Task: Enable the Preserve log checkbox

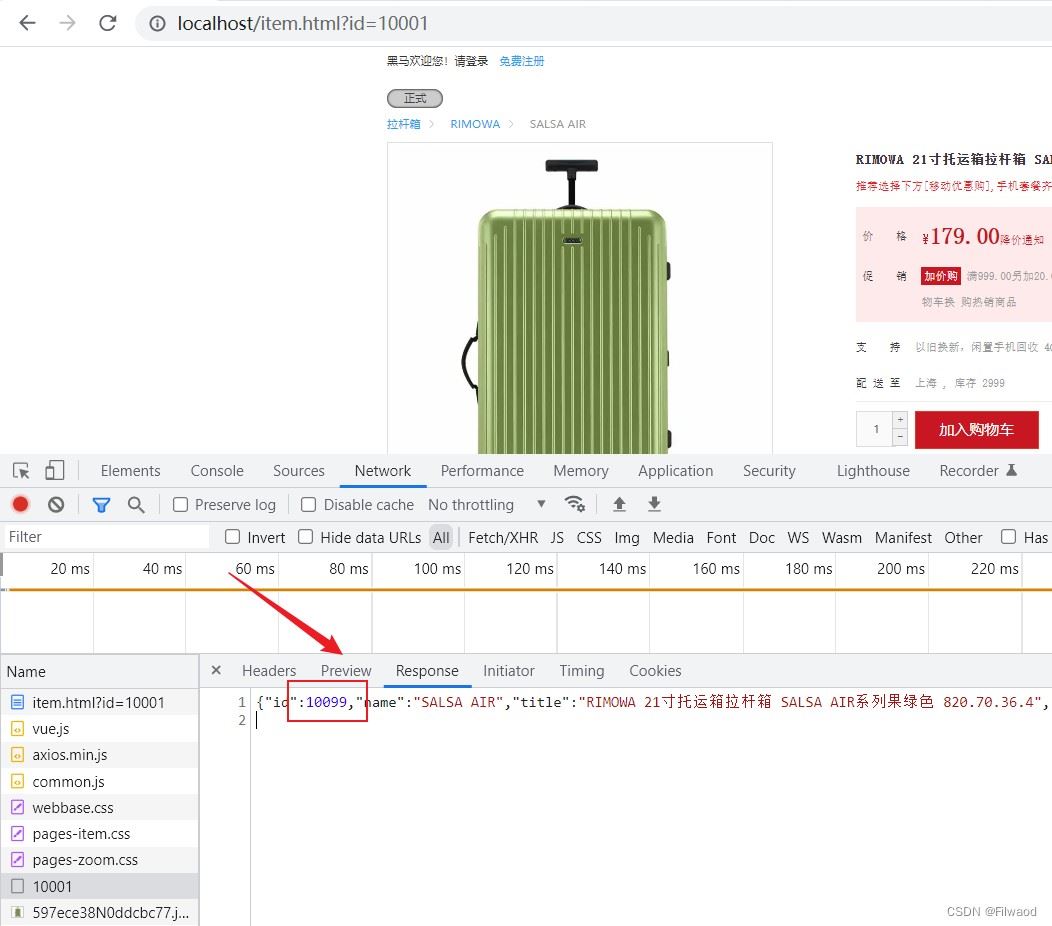Action: [181, 505]
